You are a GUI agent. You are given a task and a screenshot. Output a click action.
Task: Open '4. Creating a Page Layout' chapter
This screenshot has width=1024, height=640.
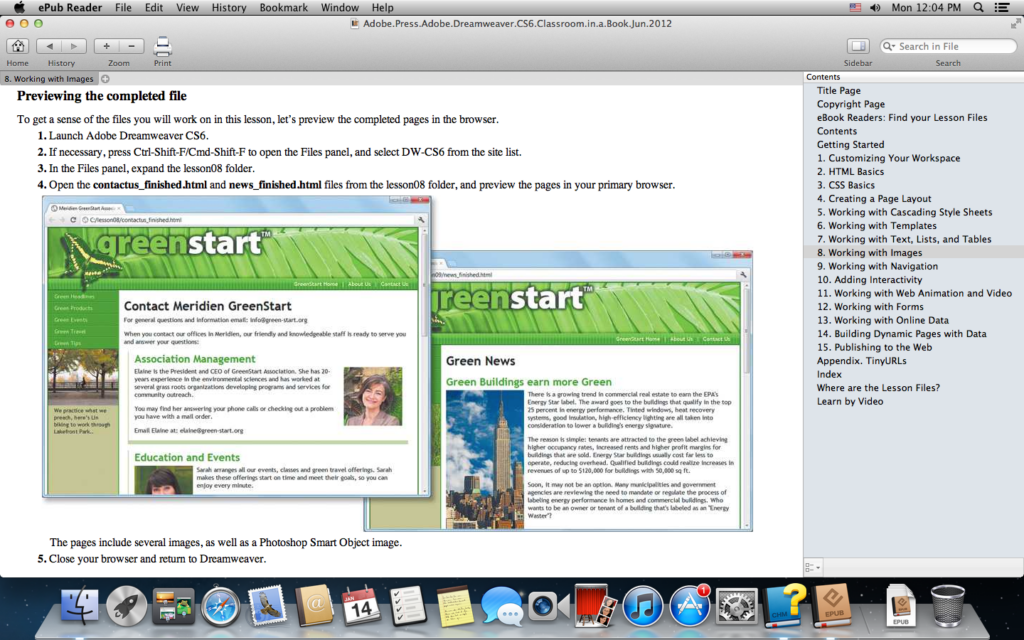tap(874, 199)
